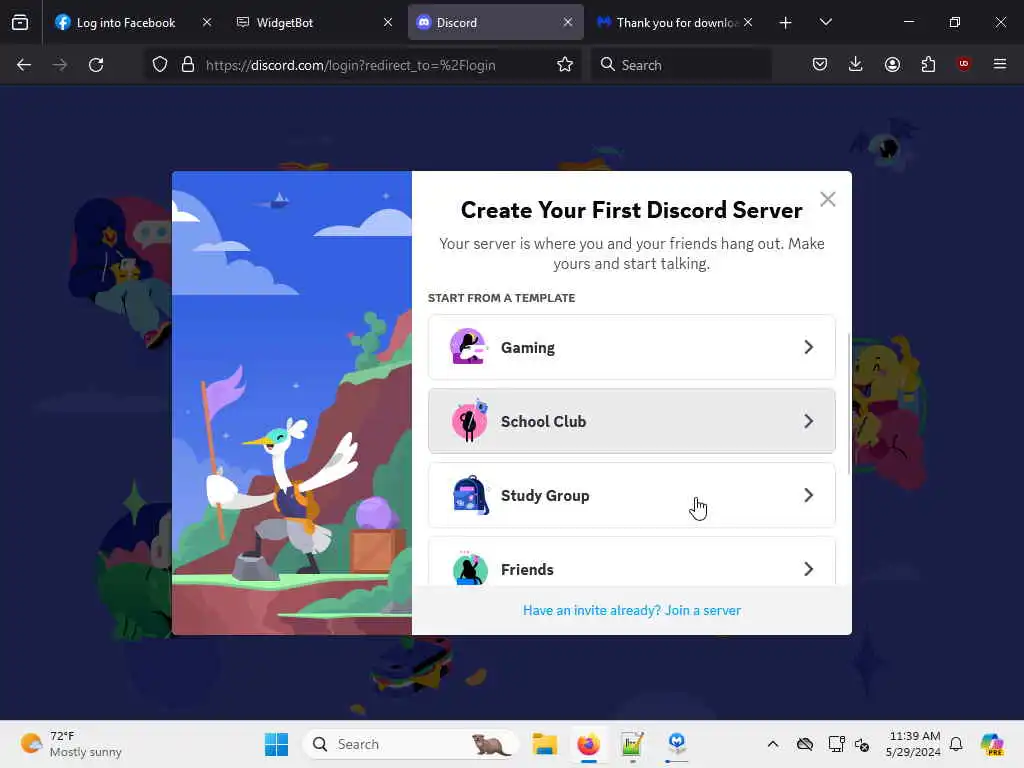Close the Discord tab
This screenshot has width=1024, height=768.
[568, 22]
